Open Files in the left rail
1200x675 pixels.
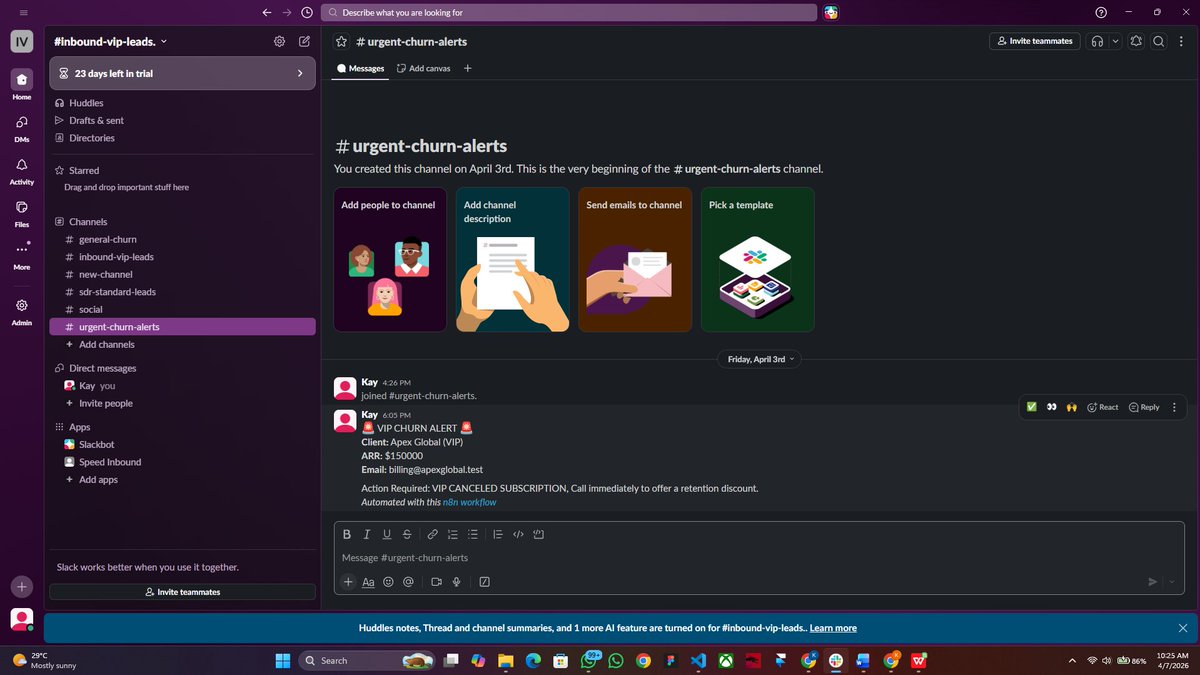(22, 213)
